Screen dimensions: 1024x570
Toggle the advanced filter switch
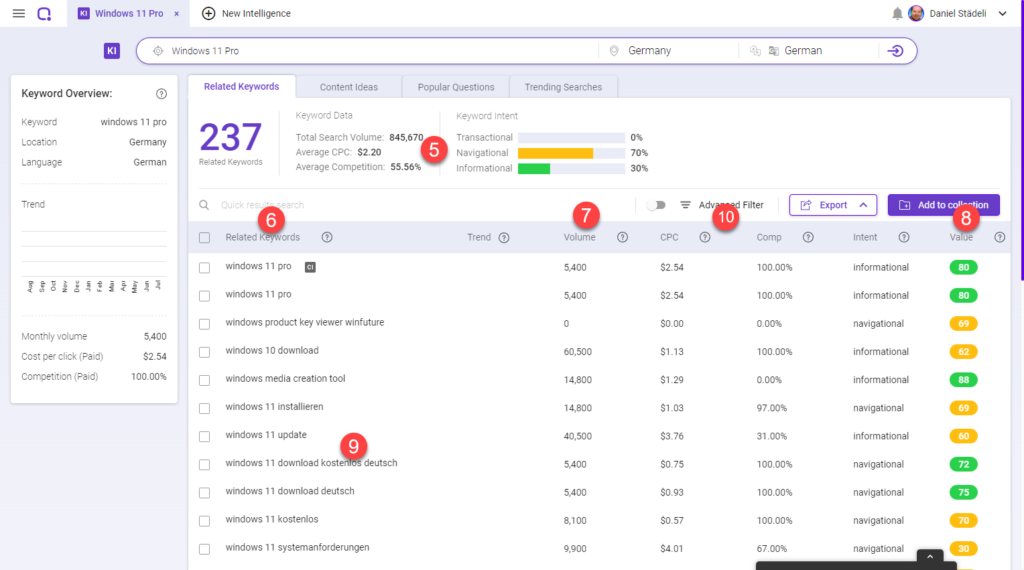tap(656, 205)
